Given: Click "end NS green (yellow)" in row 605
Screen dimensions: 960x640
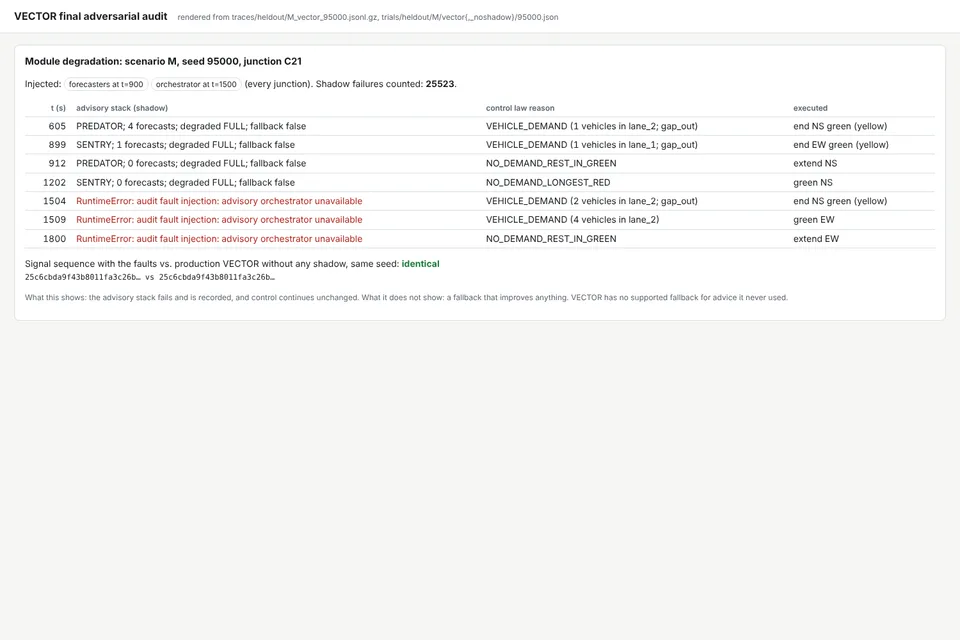Looking at the screenshot, I should click(x=840, y=126).
